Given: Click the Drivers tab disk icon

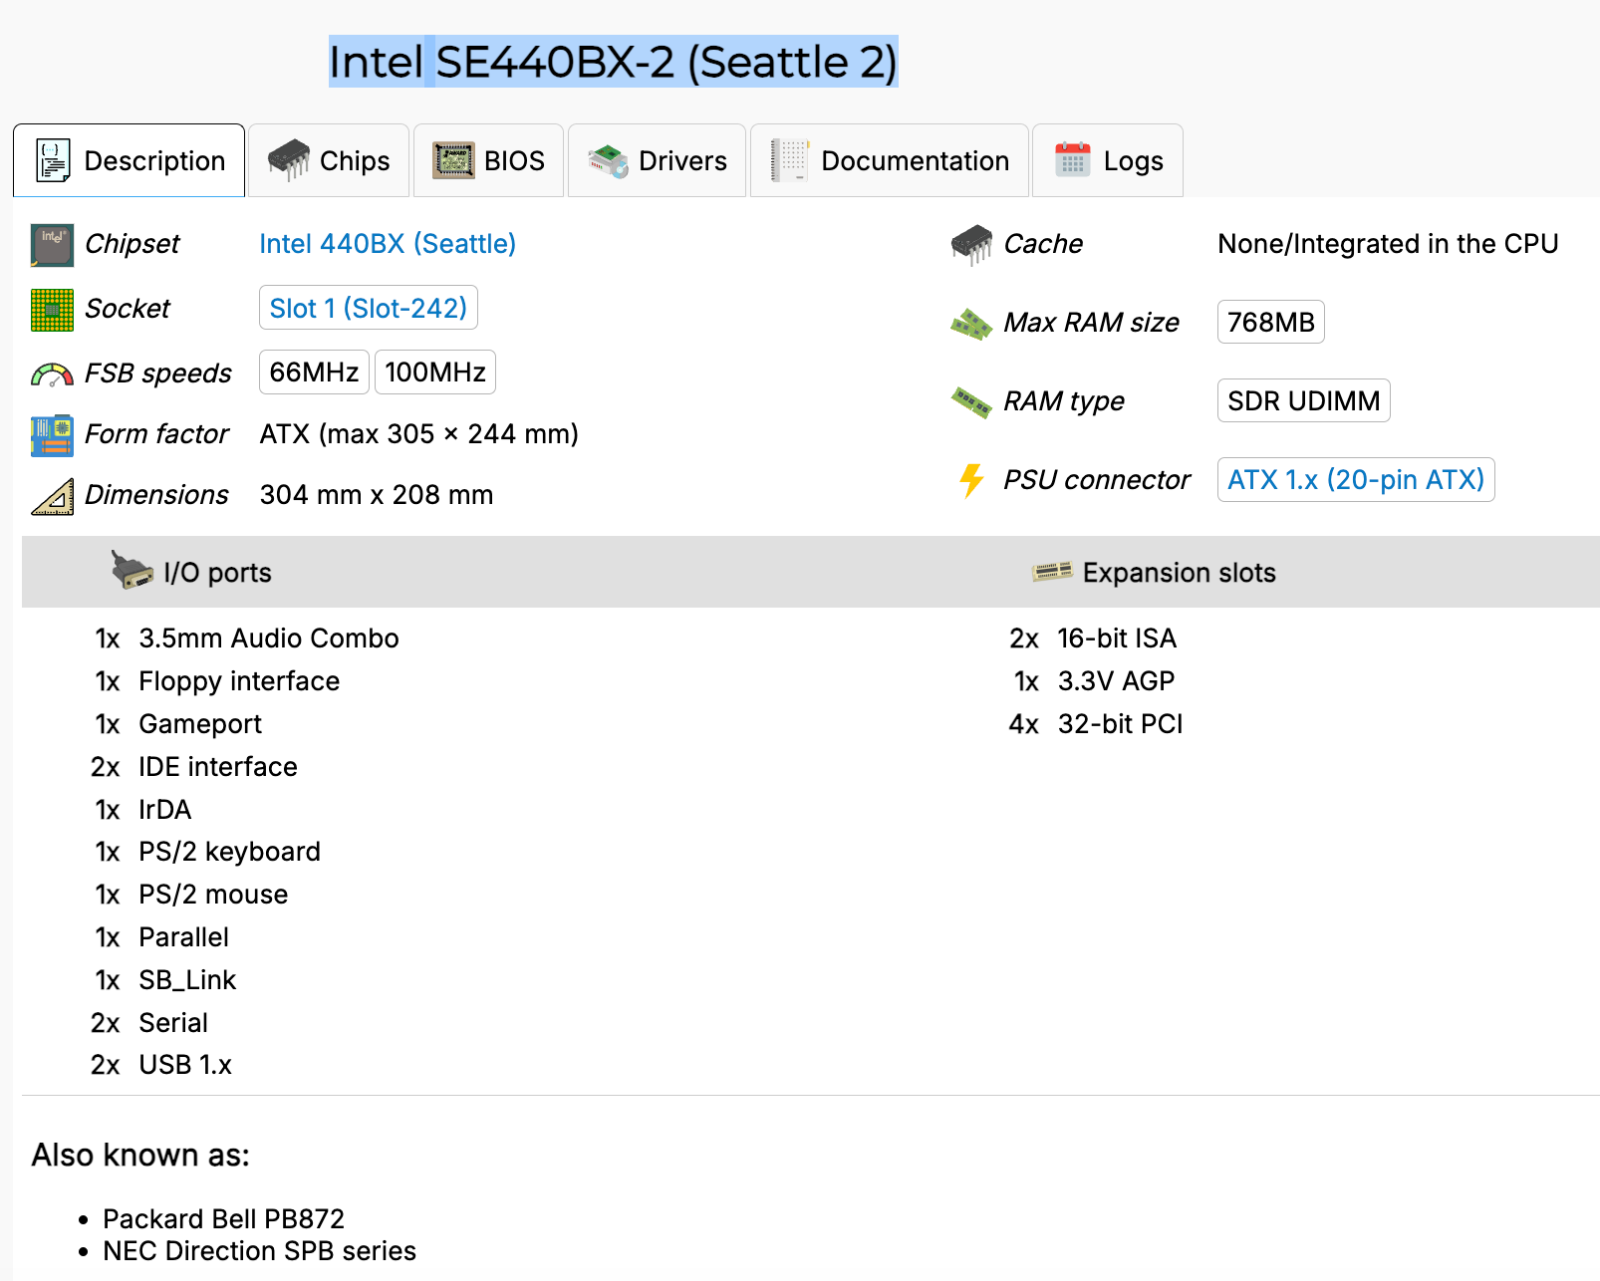Looking at the screenshot, I should click(608, 161).
